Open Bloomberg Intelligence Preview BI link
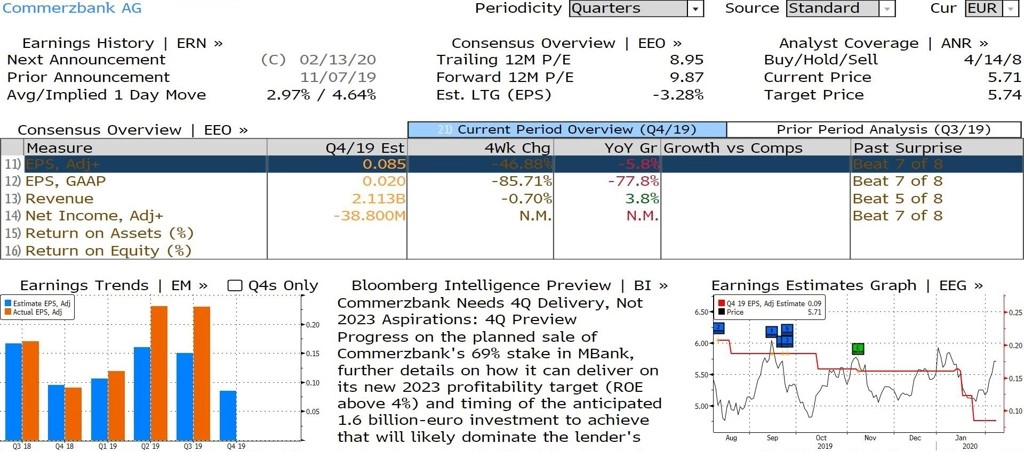1024x452 pixels. [510, 285]
